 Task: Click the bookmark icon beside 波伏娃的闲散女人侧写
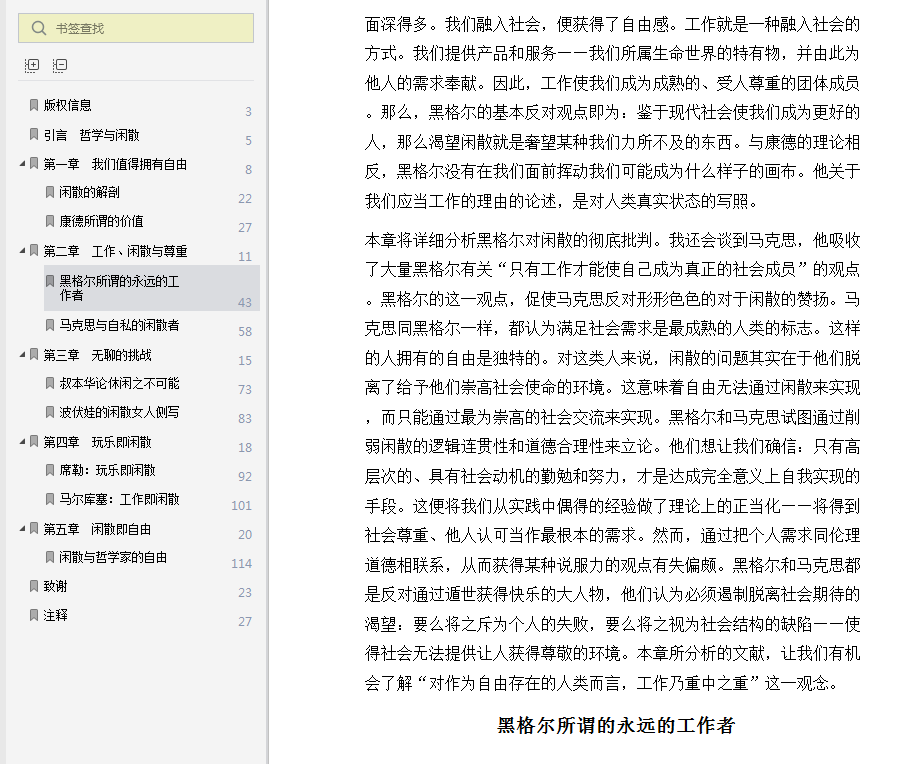pos(50,411)
